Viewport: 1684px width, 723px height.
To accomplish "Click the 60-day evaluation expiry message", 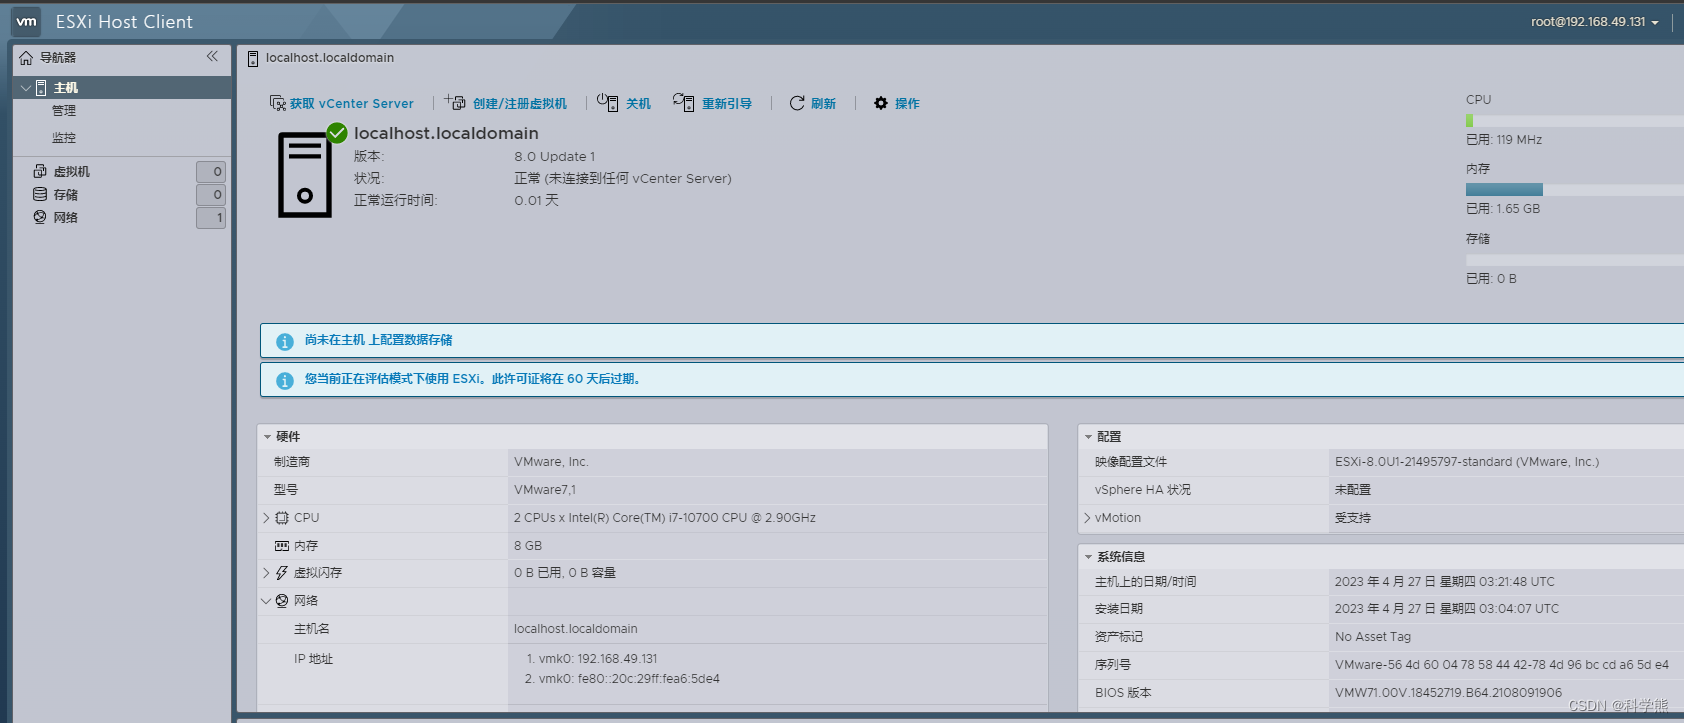I will [475, 379].
